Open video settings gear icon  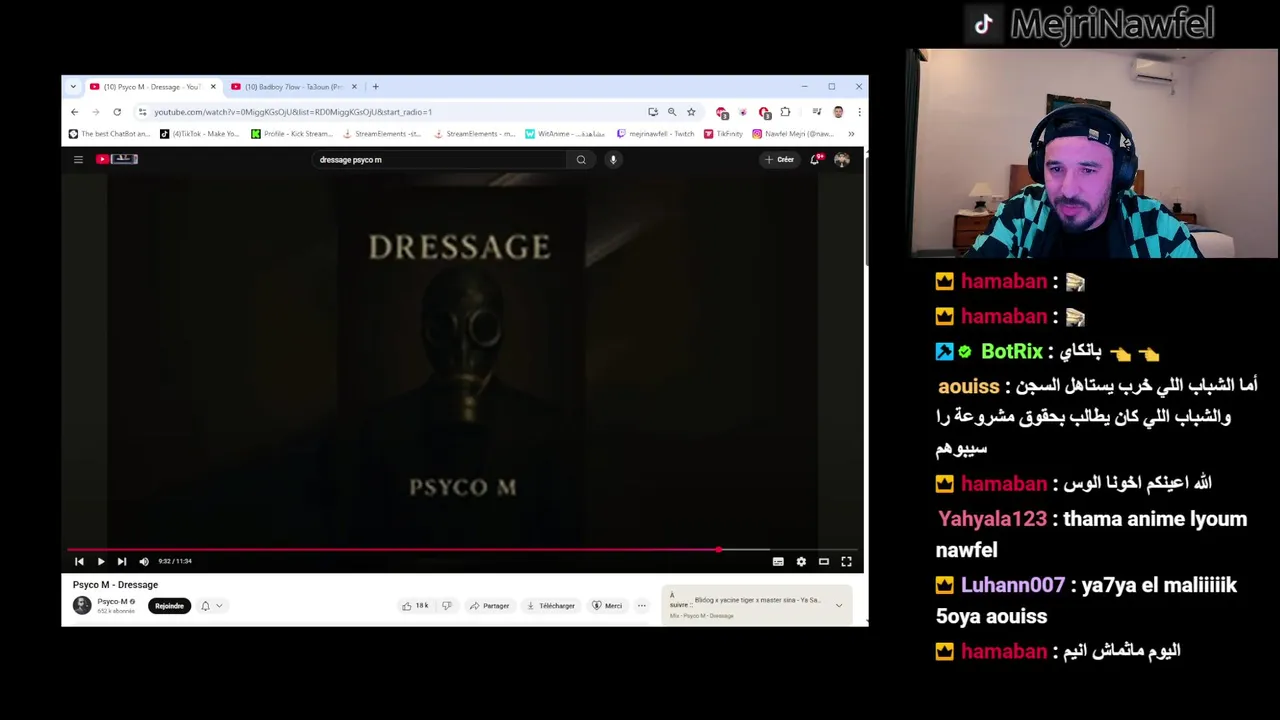801,562
